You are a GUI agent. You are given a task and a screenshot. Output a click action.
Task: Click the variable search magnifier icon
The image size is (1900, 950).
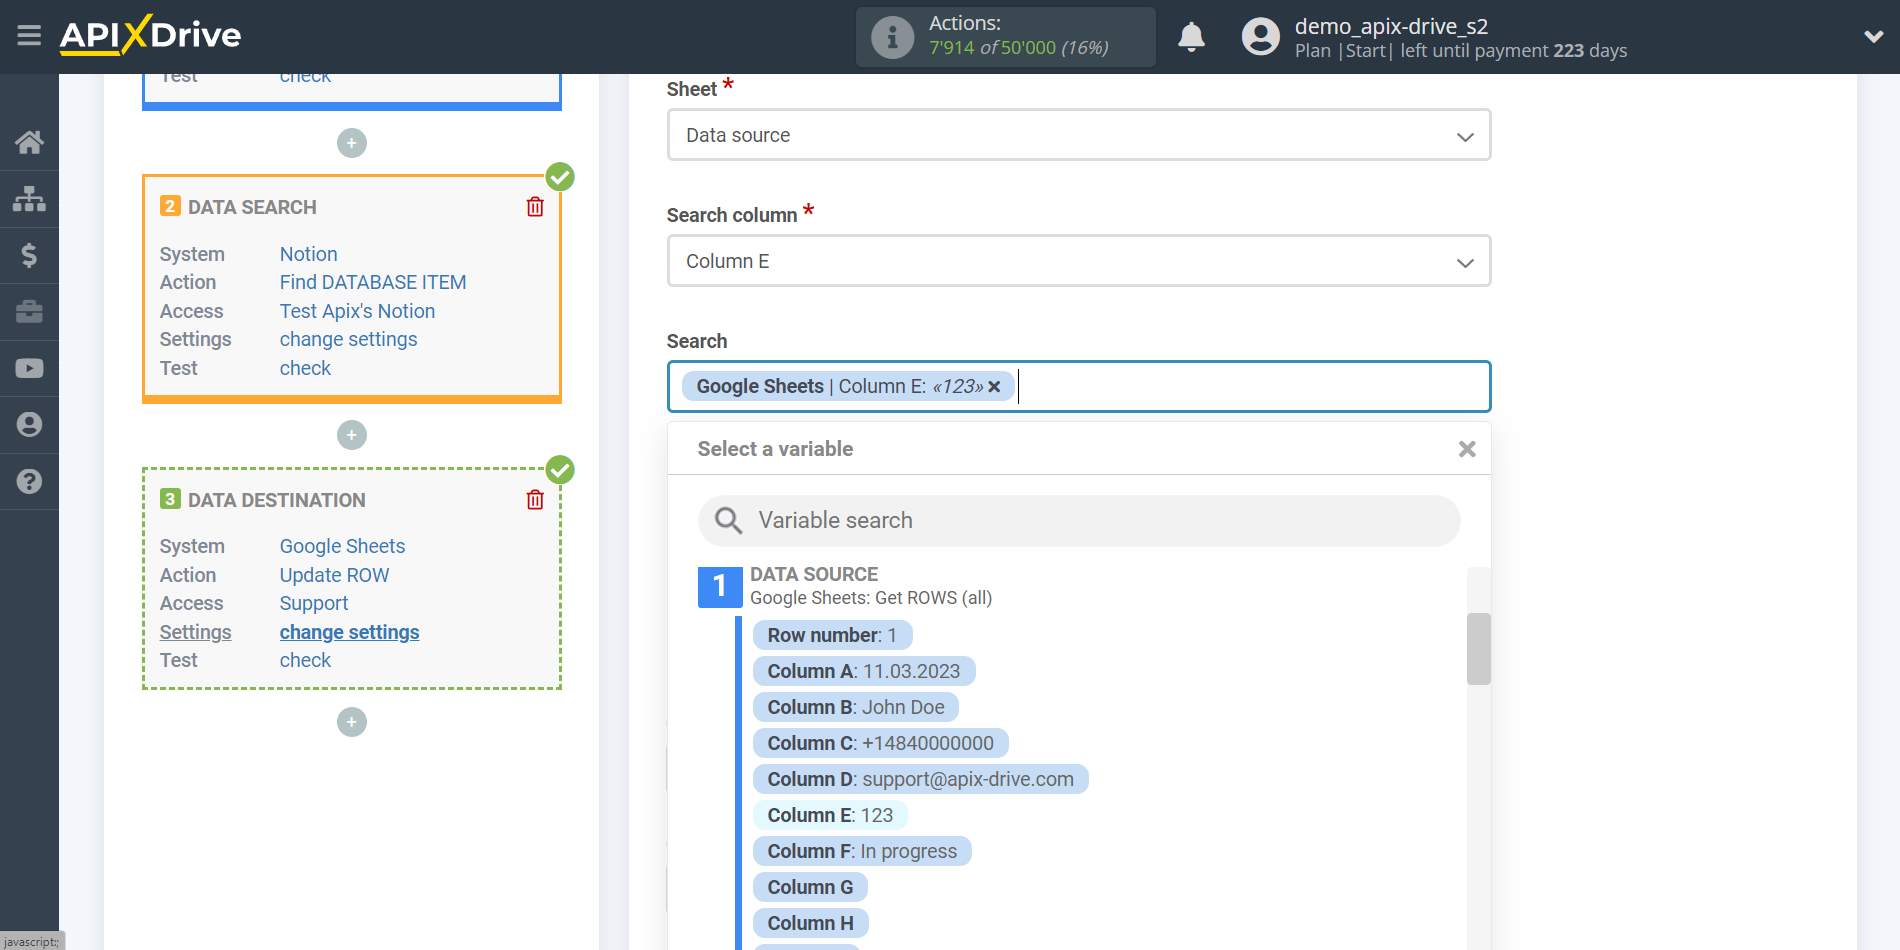coord(728,520)
